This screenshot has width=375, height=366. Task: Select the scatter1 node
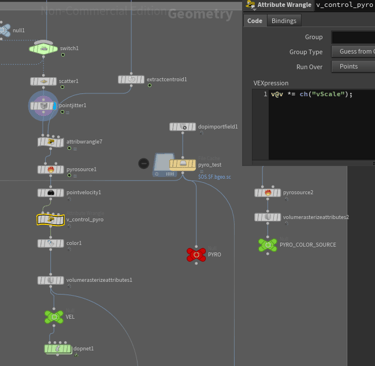point(43,81)
